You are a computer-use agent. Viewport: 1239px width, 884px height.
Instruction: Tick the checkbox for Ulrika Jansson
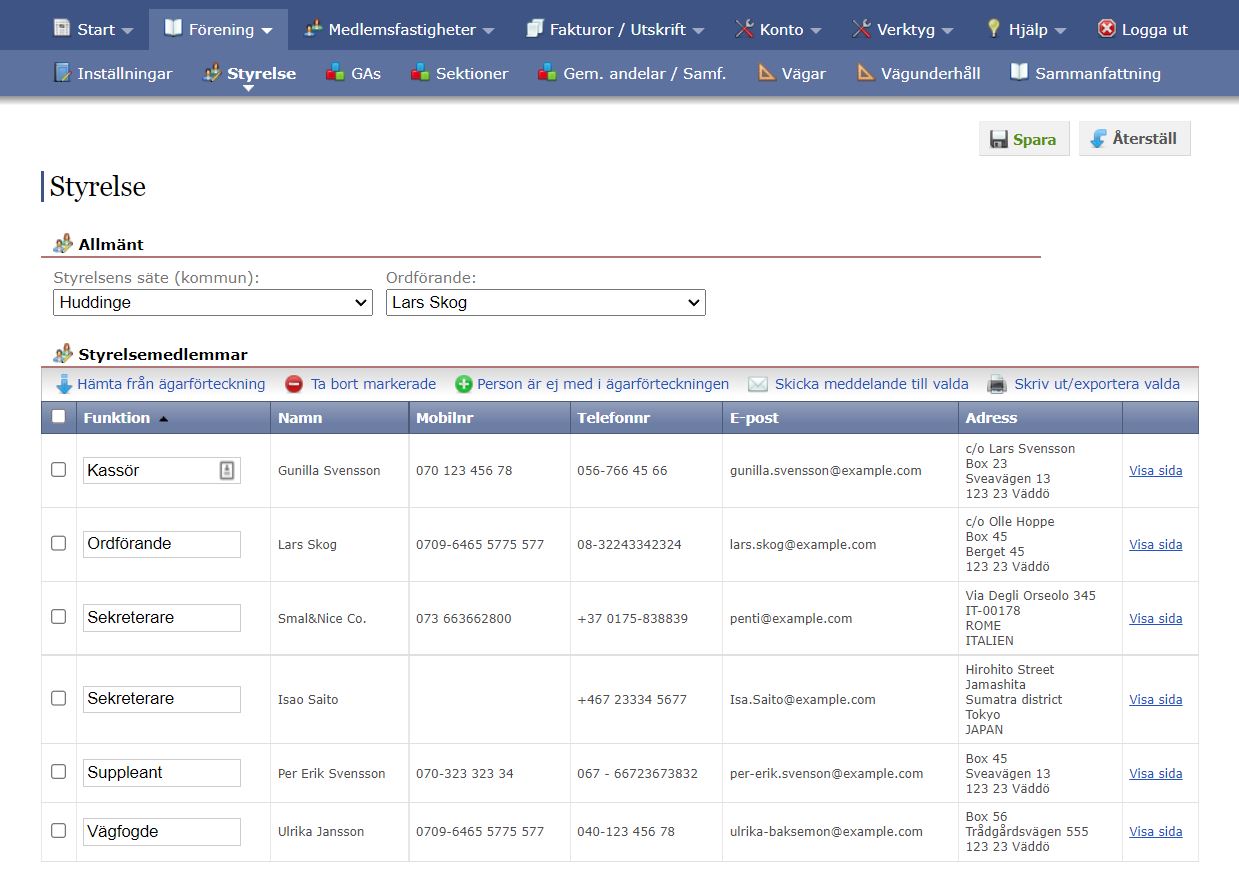pyautogui.click(x=59, y=830)
